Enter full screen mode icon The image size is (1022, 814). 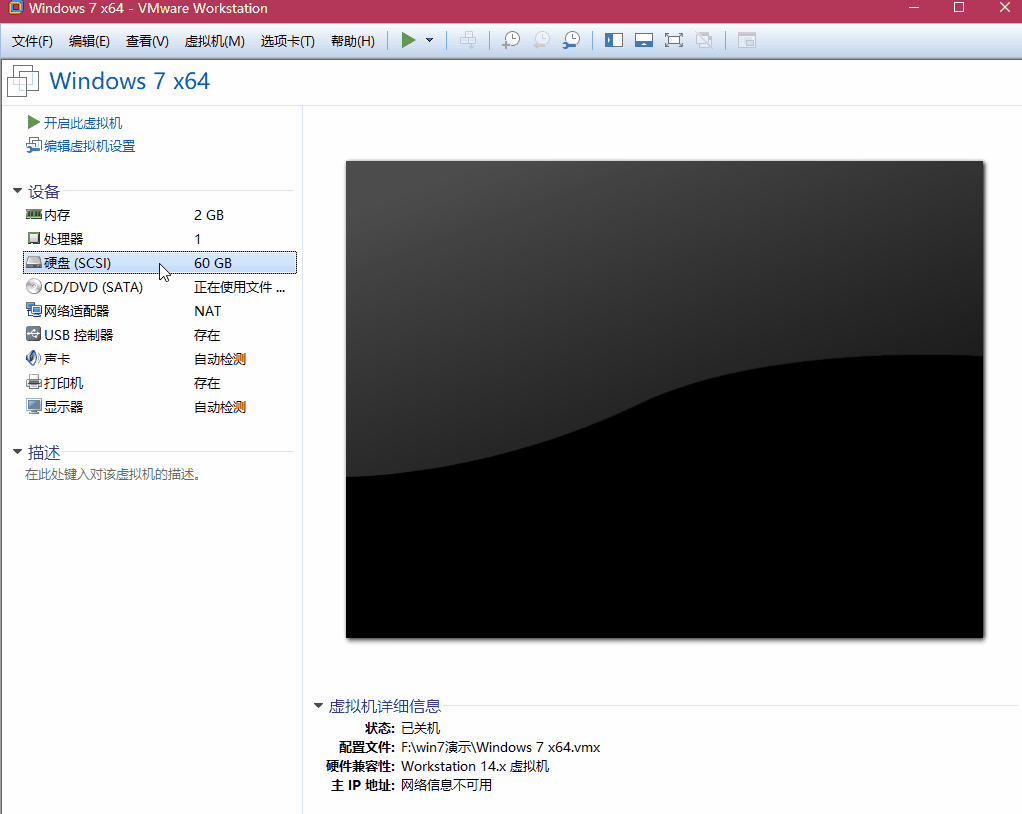674,40
